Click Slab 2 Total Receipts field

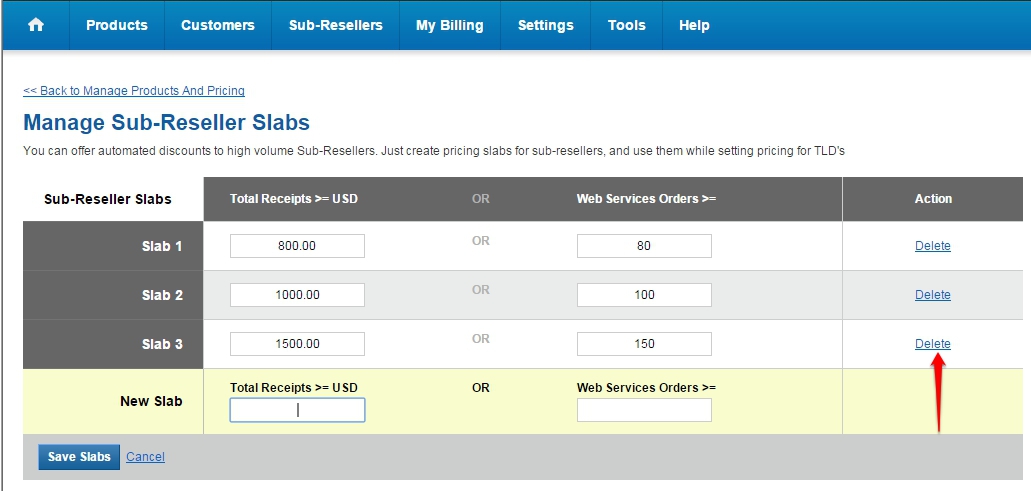tap(297, 295)
